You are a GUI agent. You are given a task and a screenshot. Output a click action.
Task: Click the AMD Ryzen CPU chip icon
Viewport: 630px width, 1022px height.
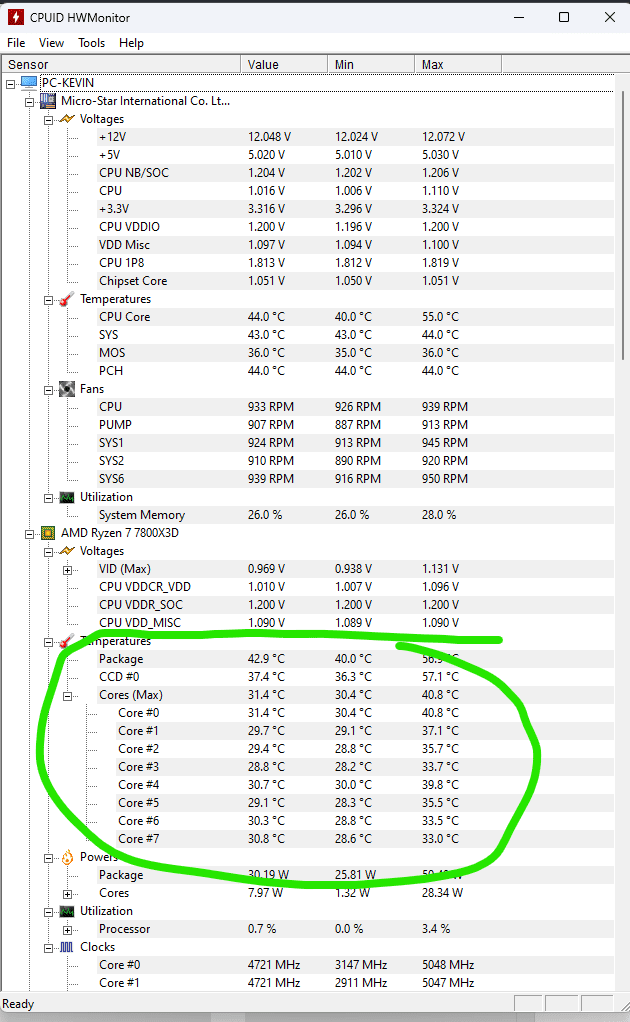pyautogui.click(x=48, y=533)
